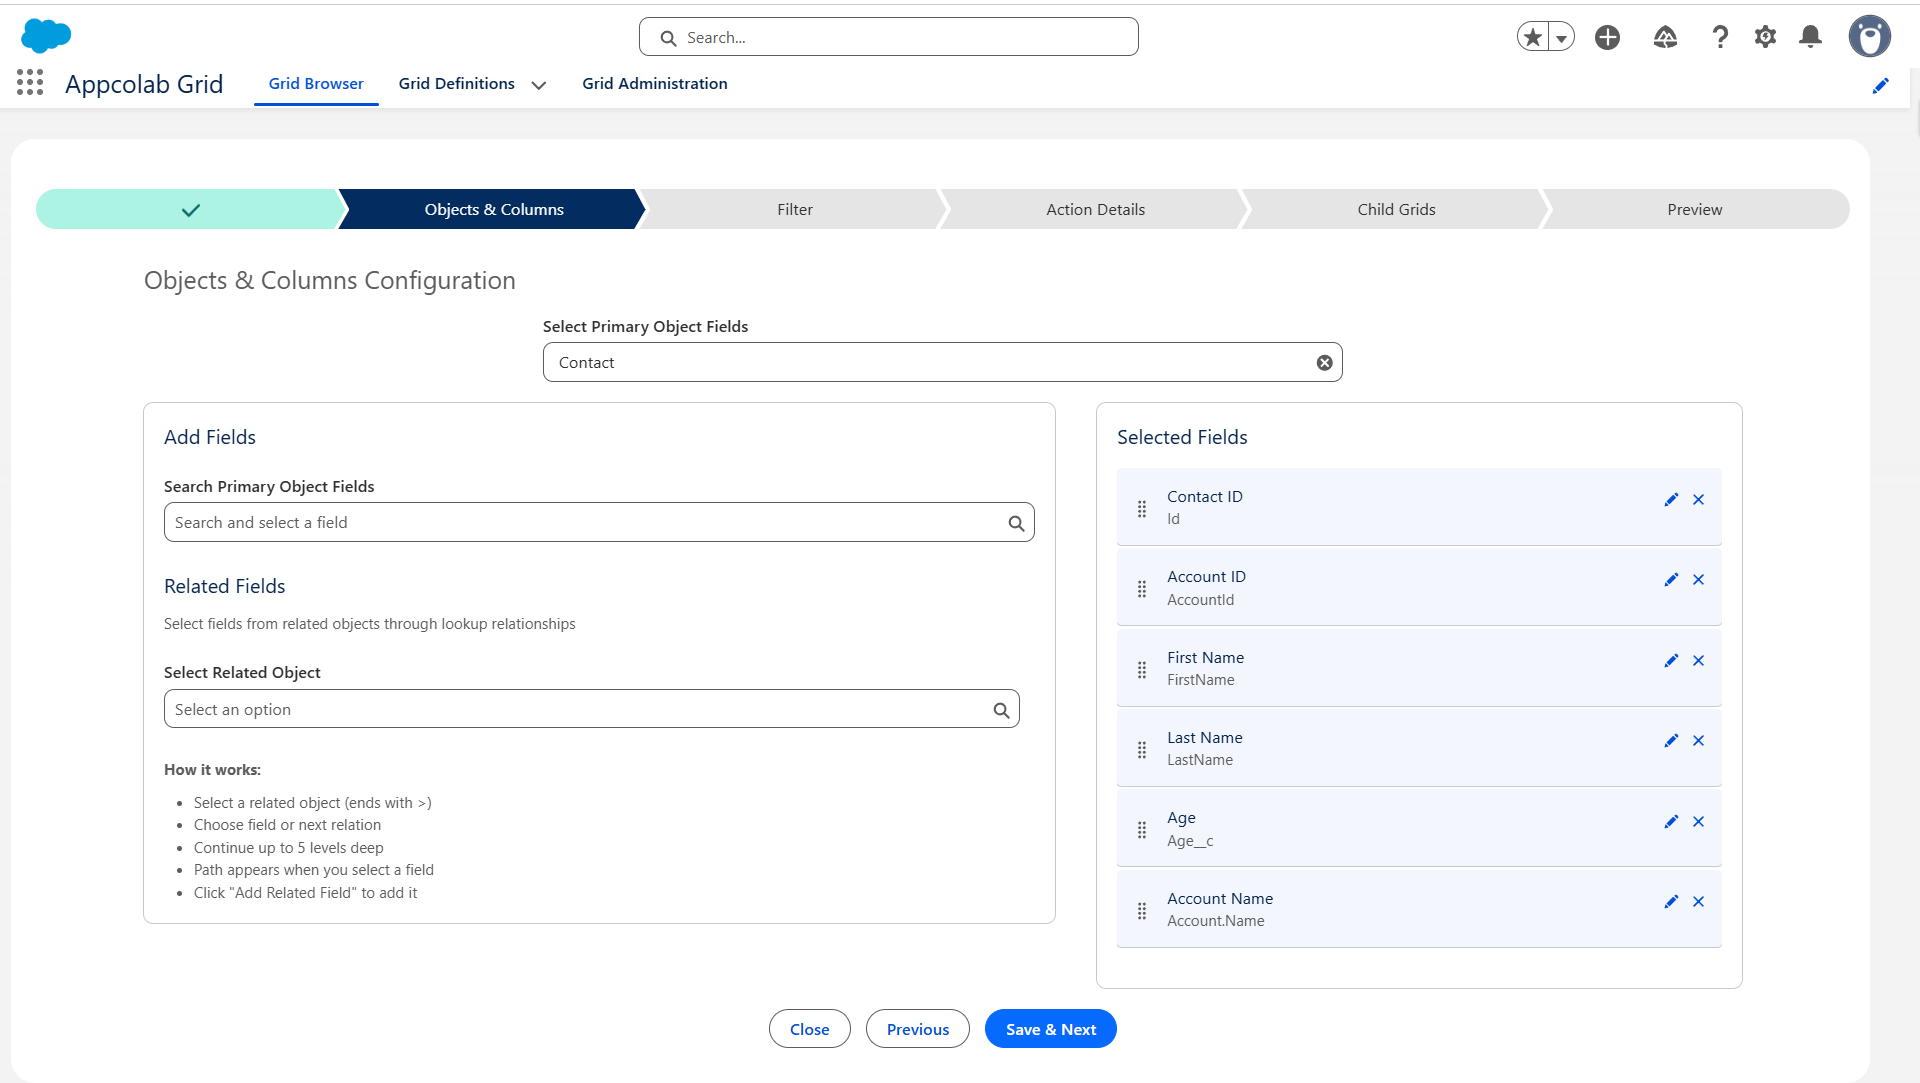The width and height of the screenshot is (1920, 1083).
Task: Remove the Last Name field
Action: [1699, 741]
